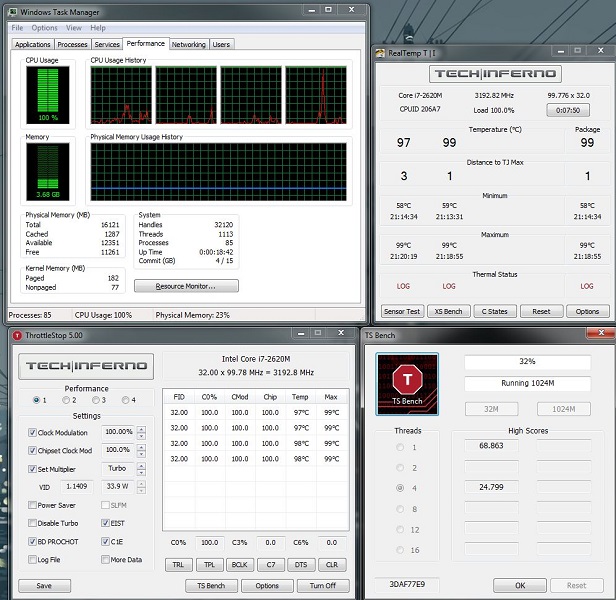Open Options in RealTemp window

coord(587,311)
